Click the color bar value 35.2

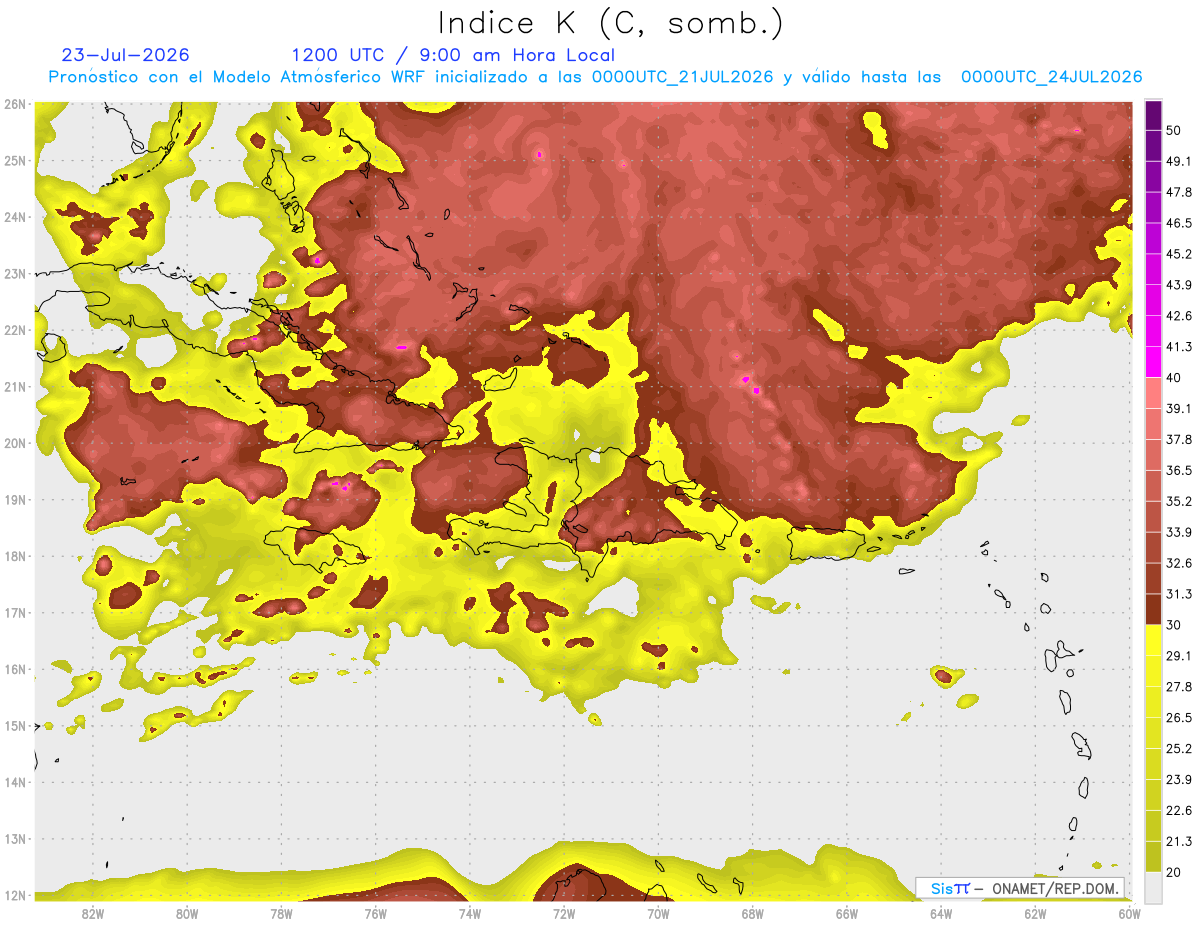point(1178,502)
